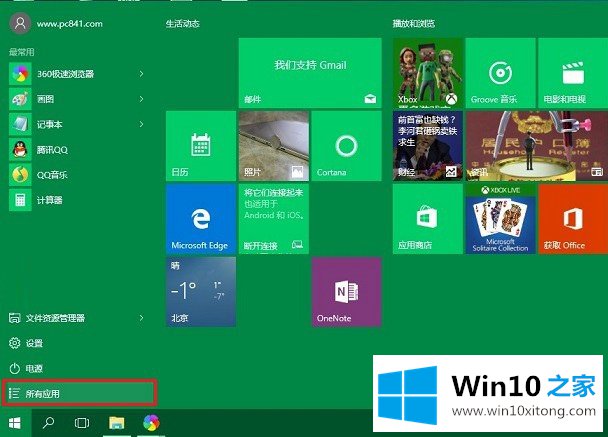Show 所有应用 All apps list

point(79,394)
